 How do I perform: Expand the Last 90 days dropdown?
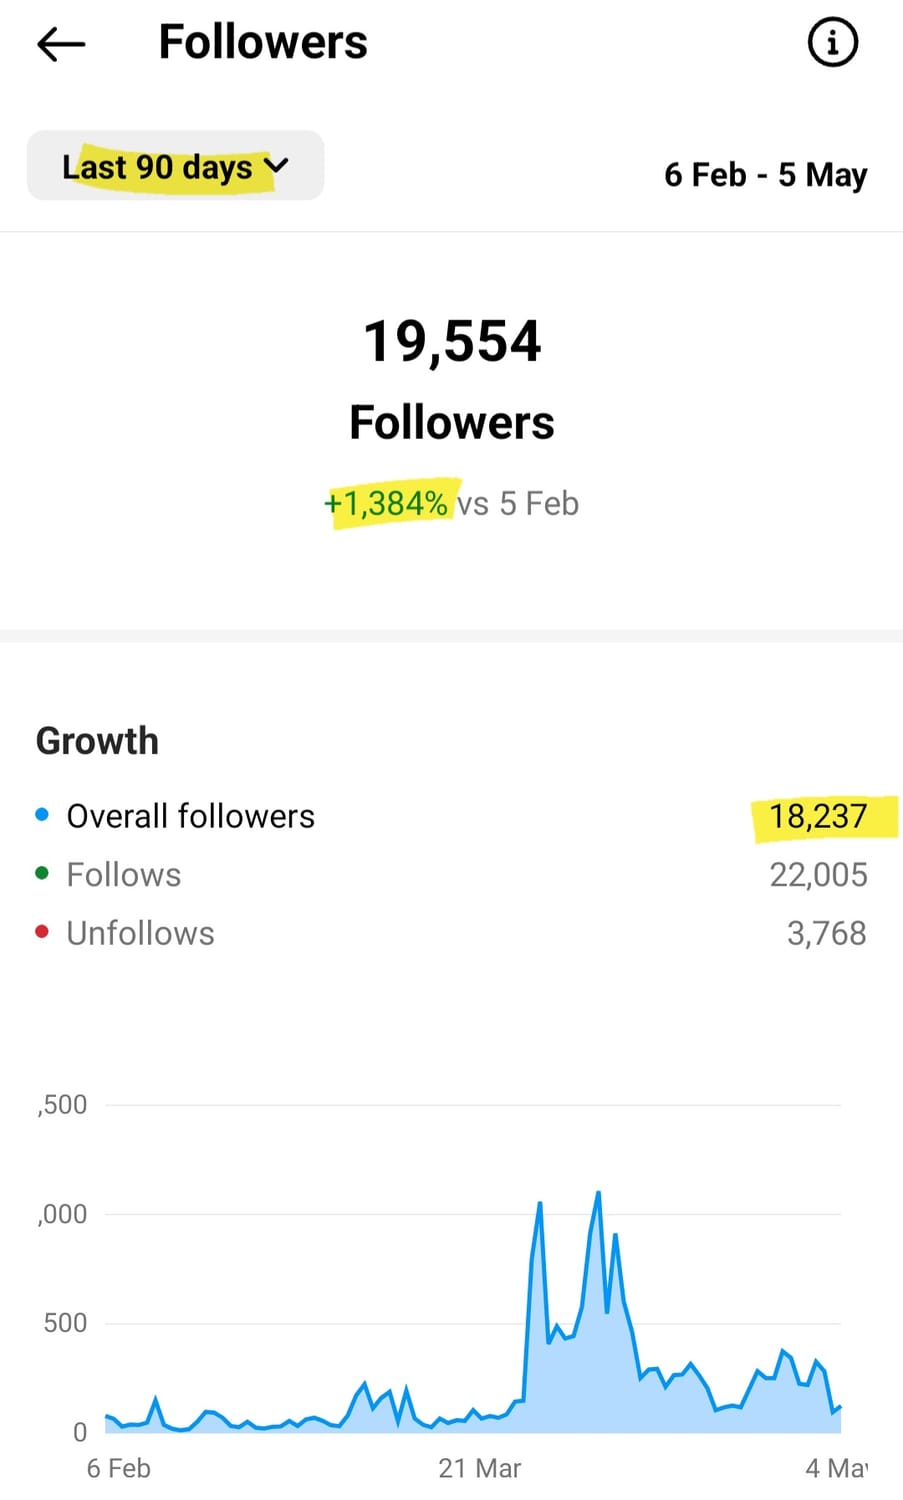(x=175, y=166)
